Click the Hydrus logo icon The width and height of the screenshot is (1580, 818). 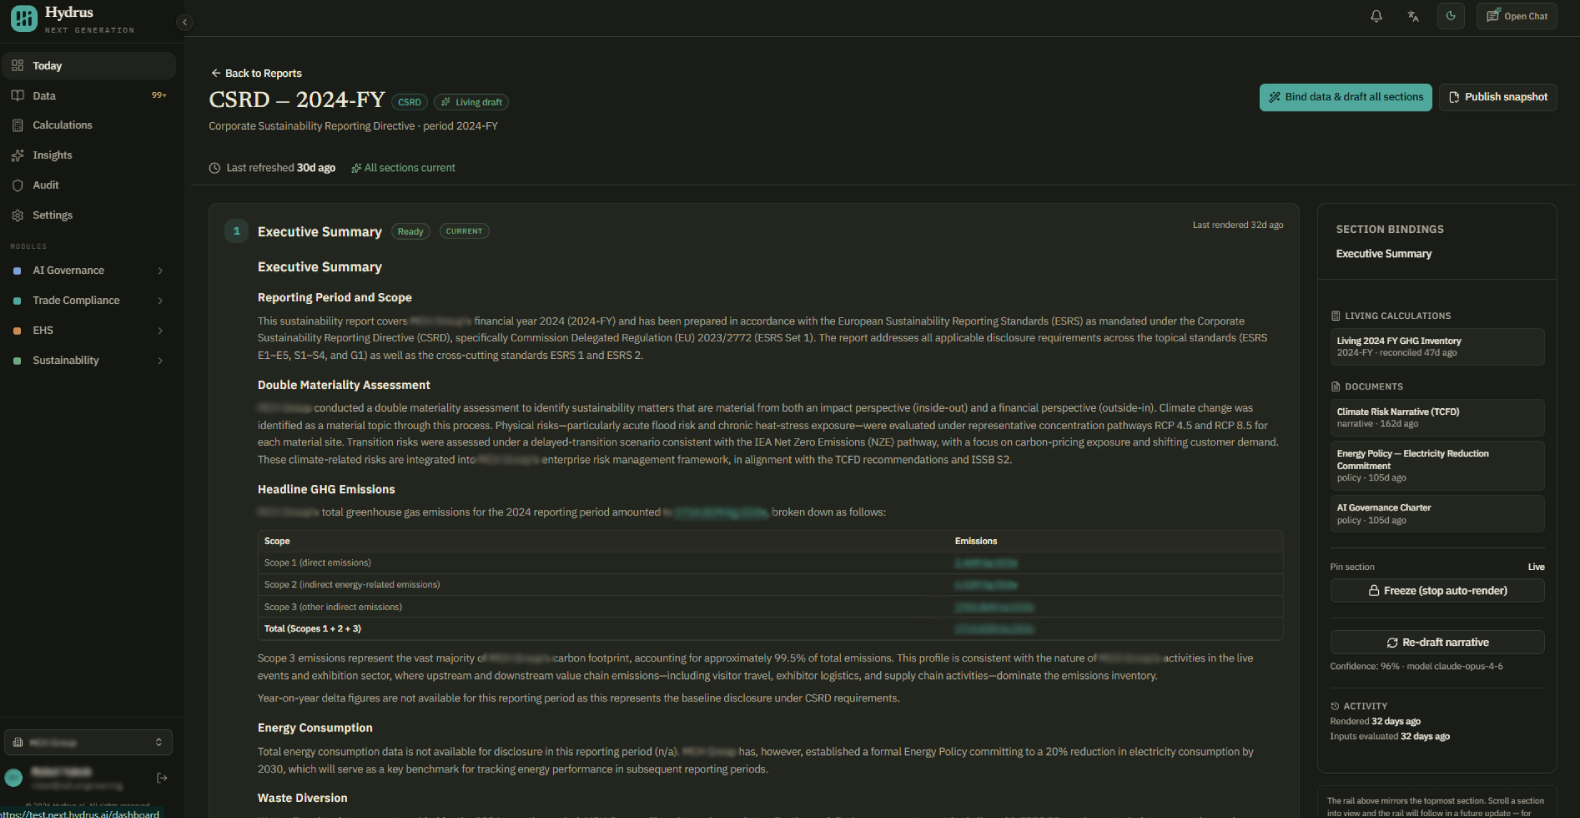(x=24, y=18)
